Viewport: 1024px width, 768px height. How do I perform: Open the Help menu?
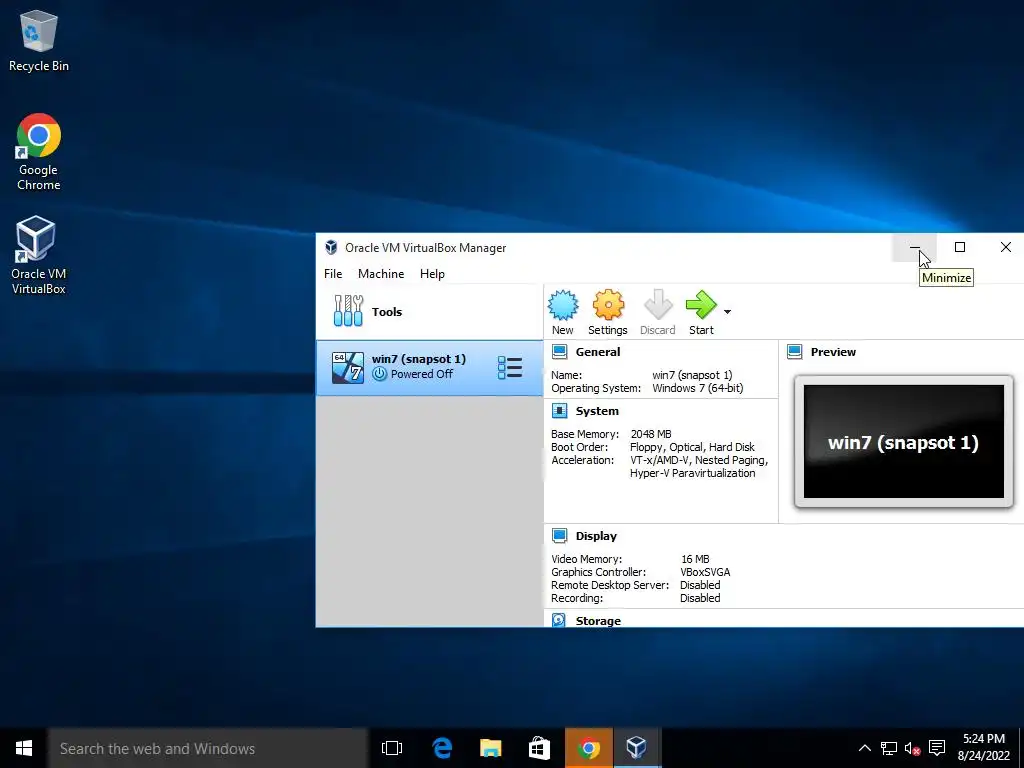tap(432, 274)
